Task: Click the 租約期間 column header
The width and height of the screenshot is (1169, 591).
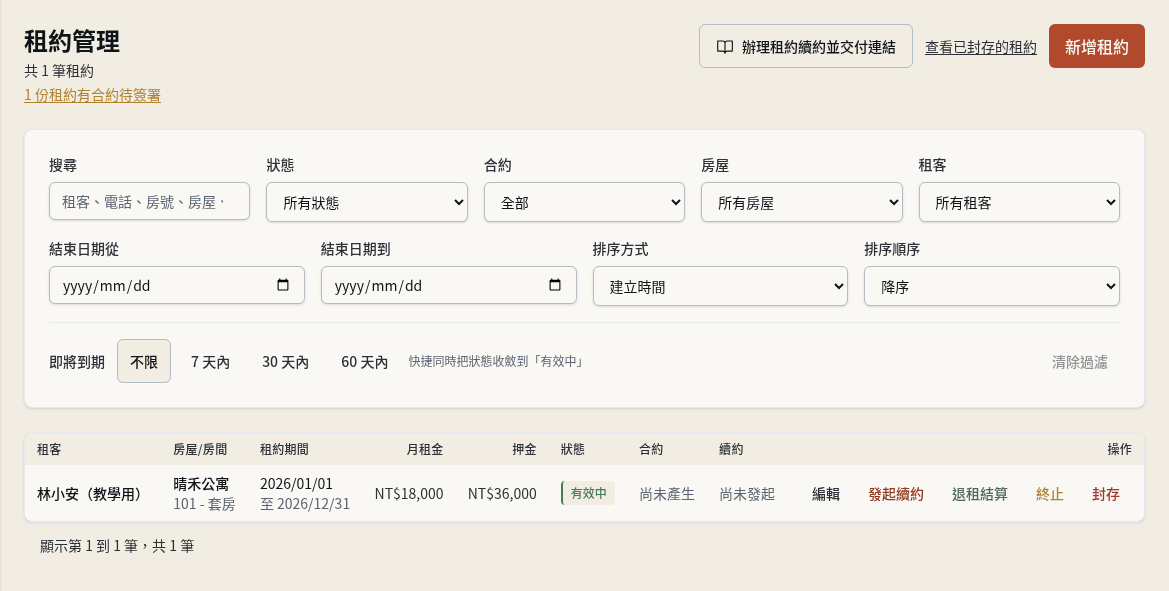Action: [x=284, y=449]
